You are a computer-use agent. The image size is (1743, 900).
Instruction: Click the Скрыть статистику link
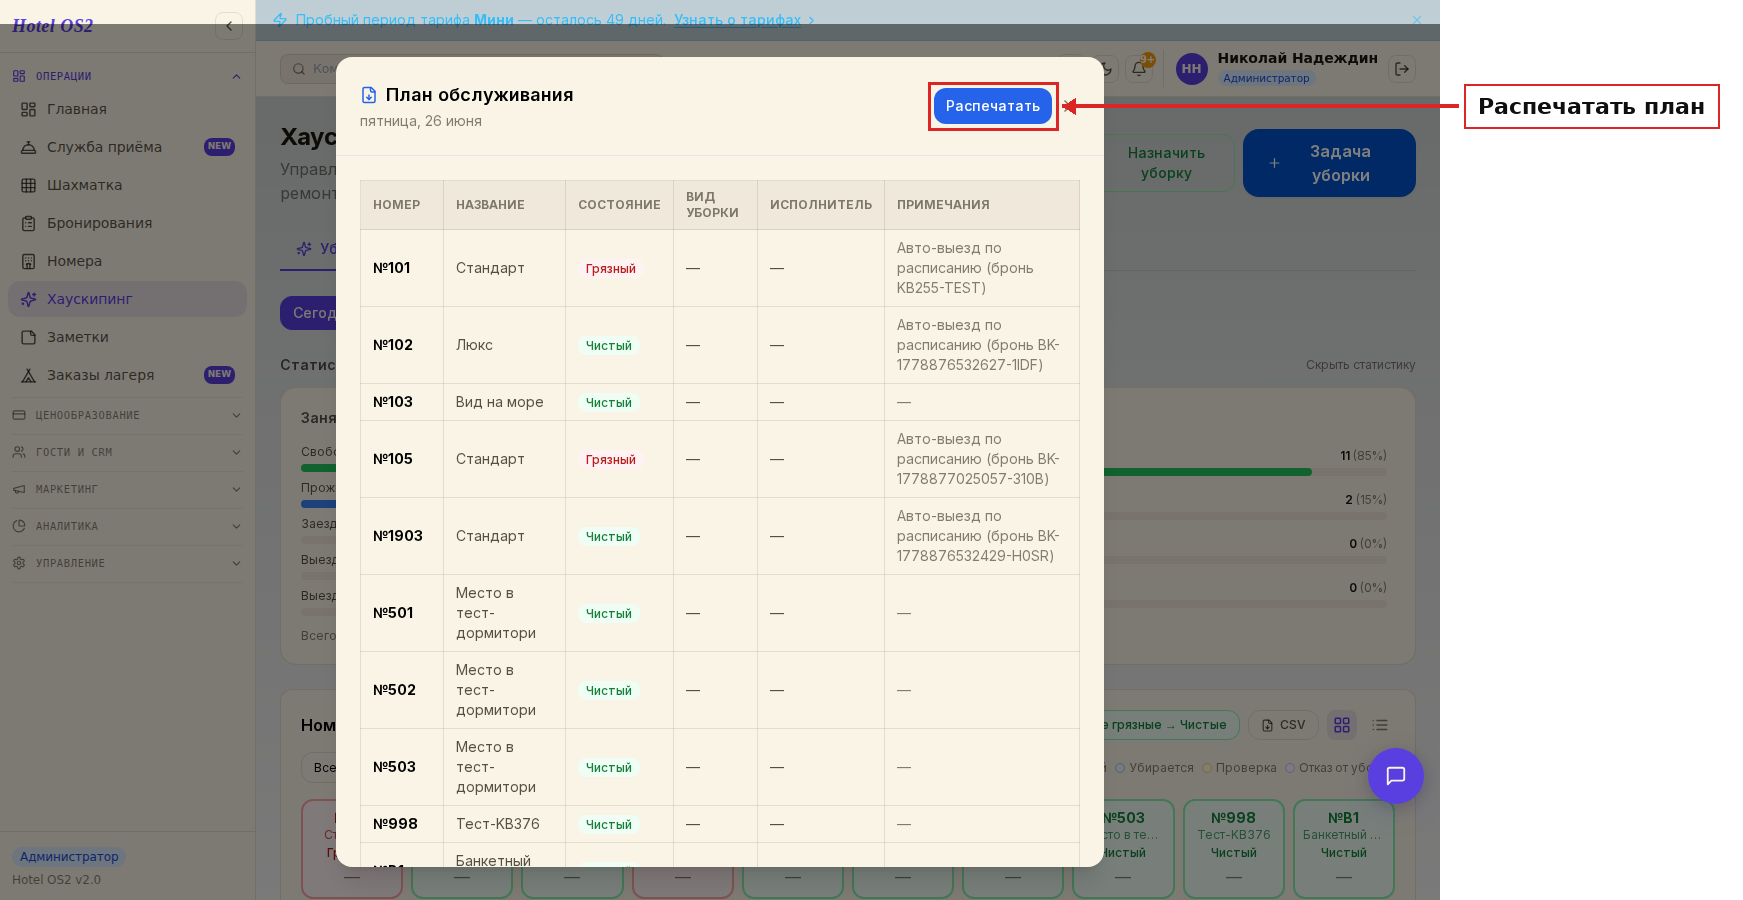[x=1360, y=365]
